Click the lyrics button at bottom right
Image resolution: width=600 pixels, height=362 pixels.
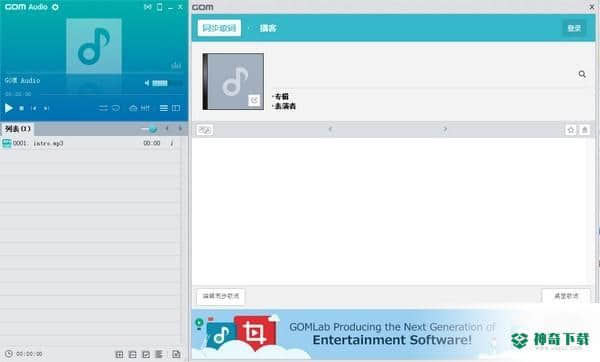point(566,296)
